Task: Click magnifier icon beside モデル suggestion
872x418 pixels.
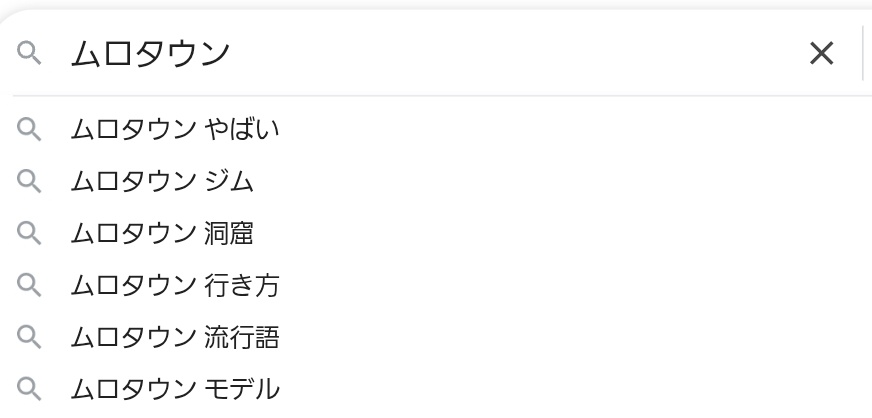Action: coord(30,389)
